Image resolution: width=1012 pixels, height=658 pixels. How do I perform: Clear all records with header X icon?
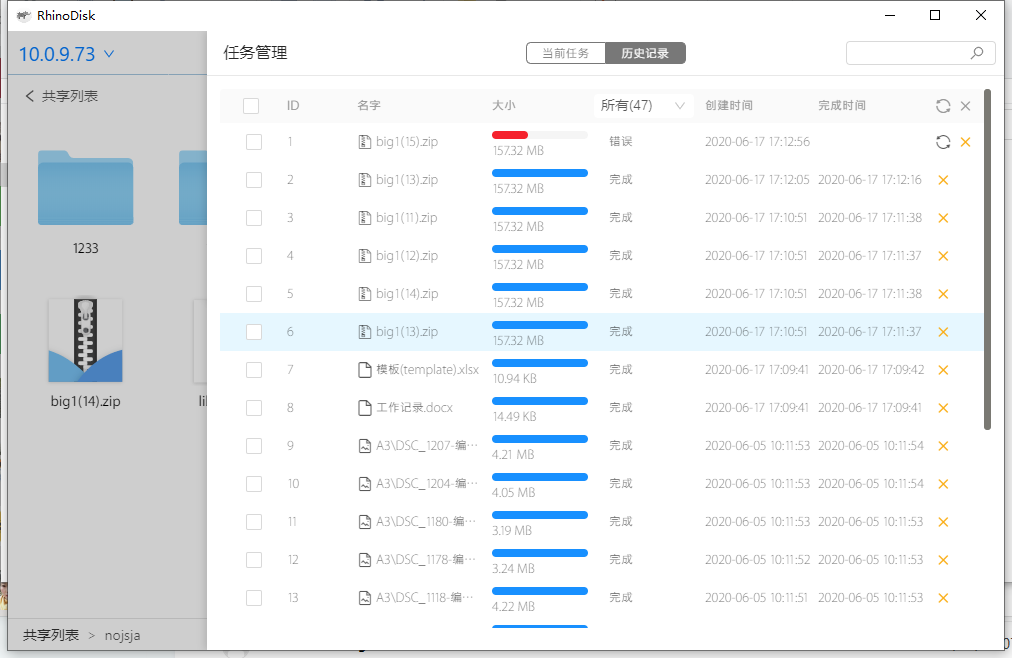click(x=965, y=106)
